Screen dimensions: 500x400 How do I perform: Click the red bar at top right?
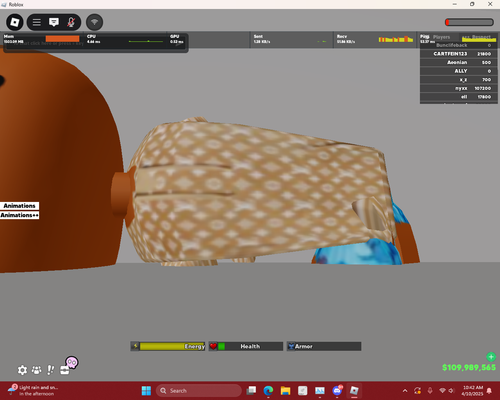click(x=469, y=22)
